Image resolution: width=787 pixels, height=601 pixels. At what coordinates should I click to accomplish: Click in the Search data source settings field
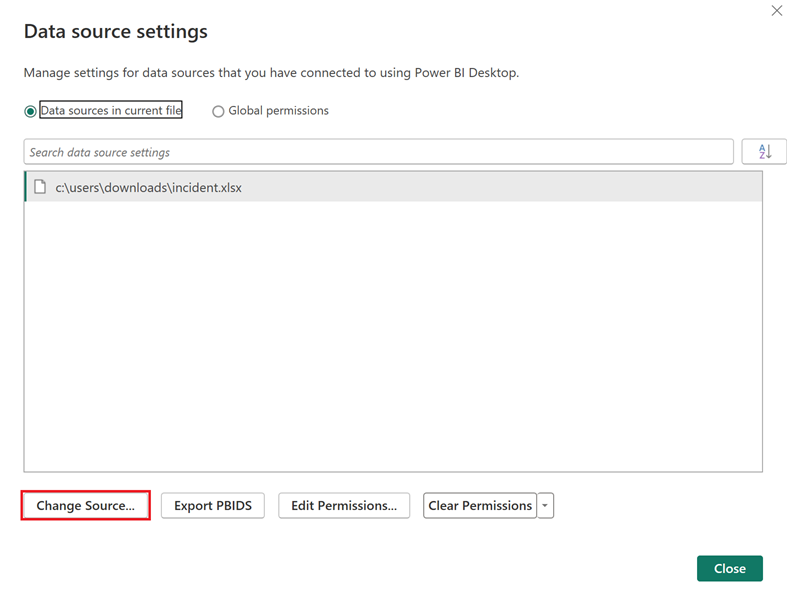[x=378, y=152]
